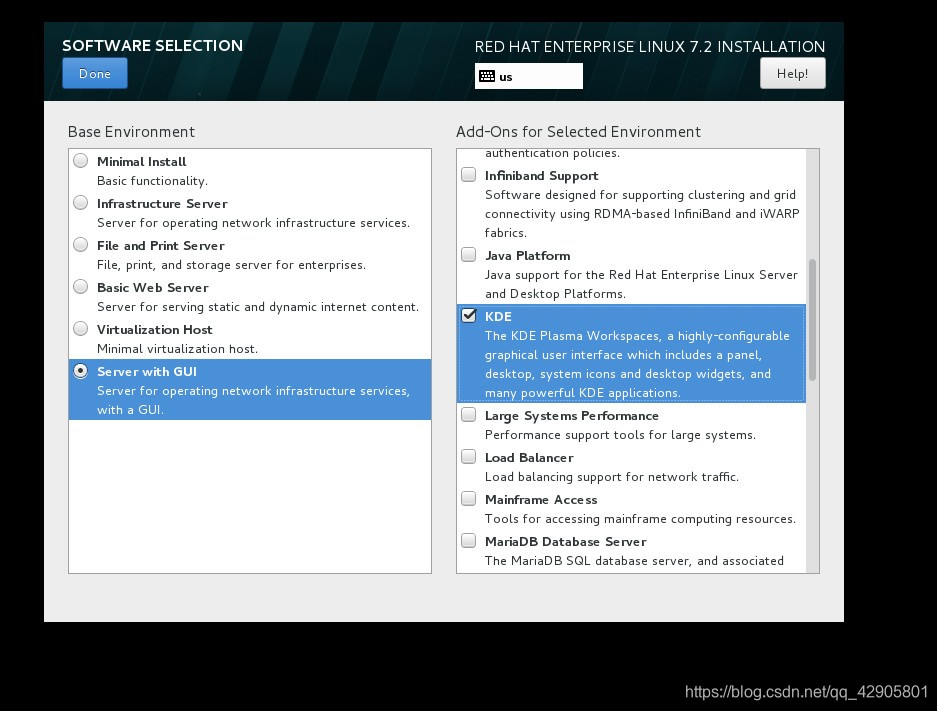
Task: Click the keyboard layout icon
Action: click(487, 76)
